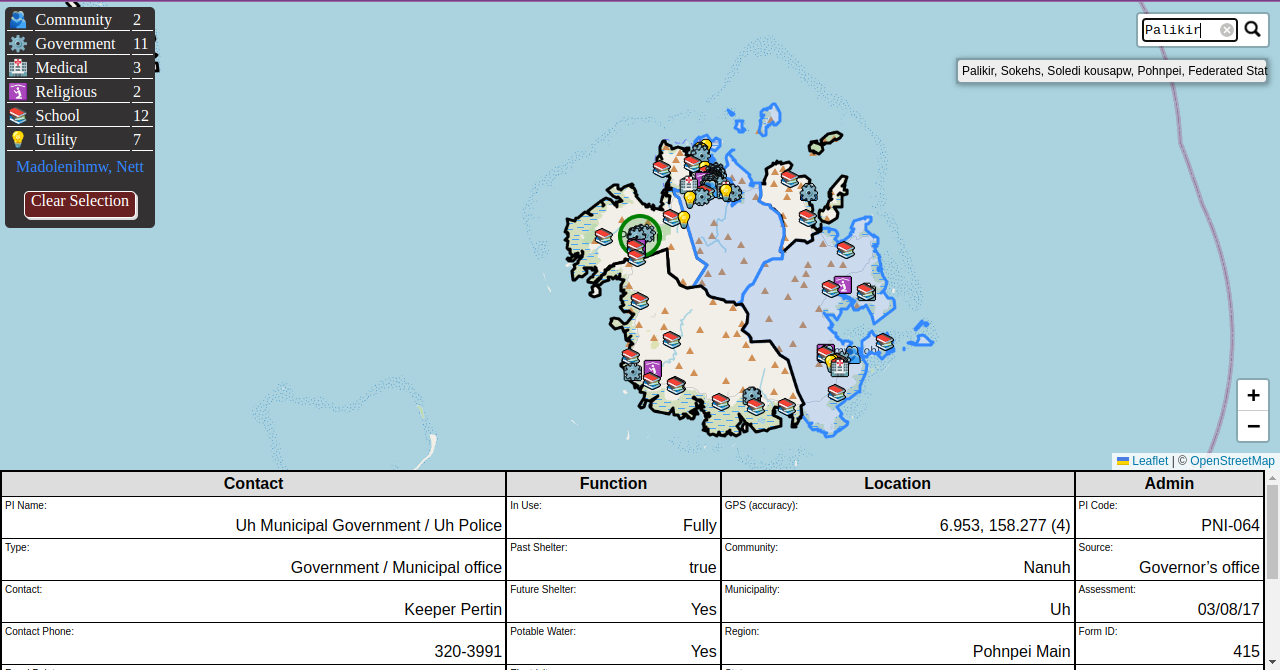Screen dimensions: 1280x670
Task: Click the School books legend icon
Action: point(18,115)
